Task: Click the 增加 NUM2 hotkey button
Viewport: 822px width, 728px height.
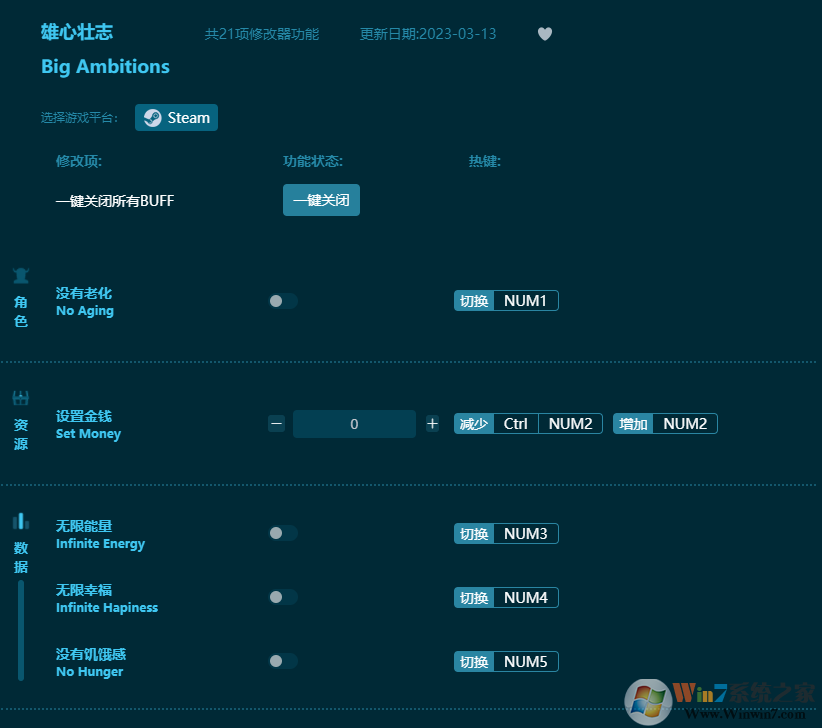Action: point(665,423)
